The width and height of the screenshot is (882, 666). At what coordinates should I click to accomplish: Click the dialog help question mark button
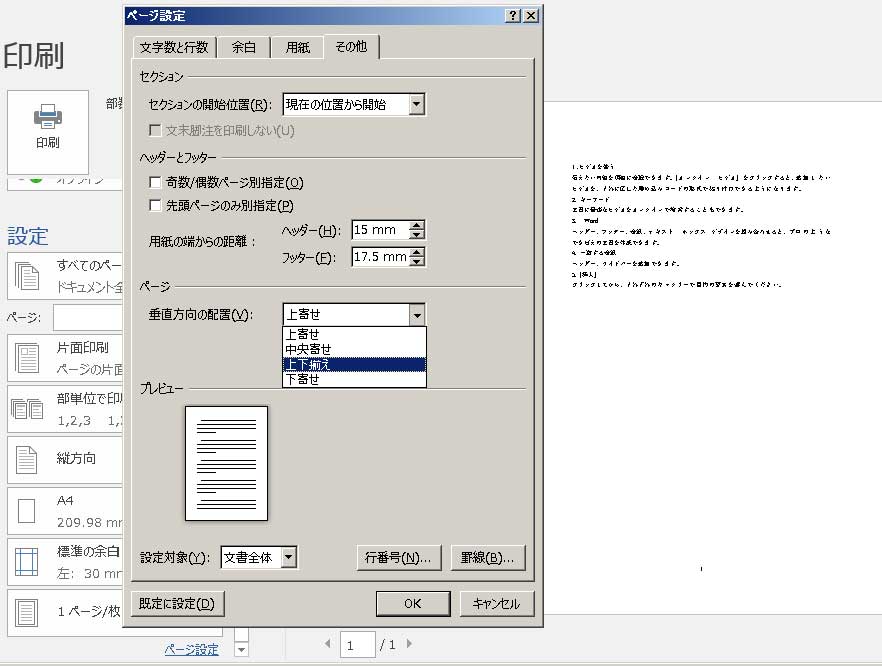(x=513, y=16)
